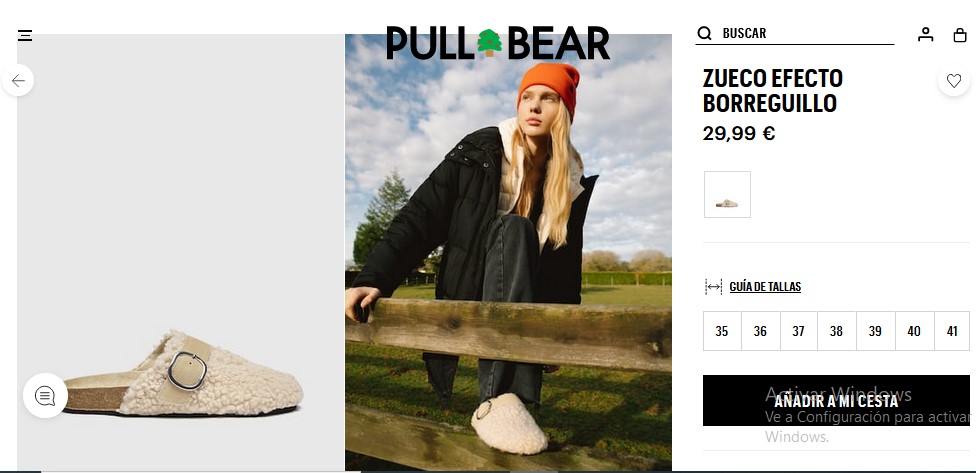
Task: Pick size 40
Action: coord(914,331)
